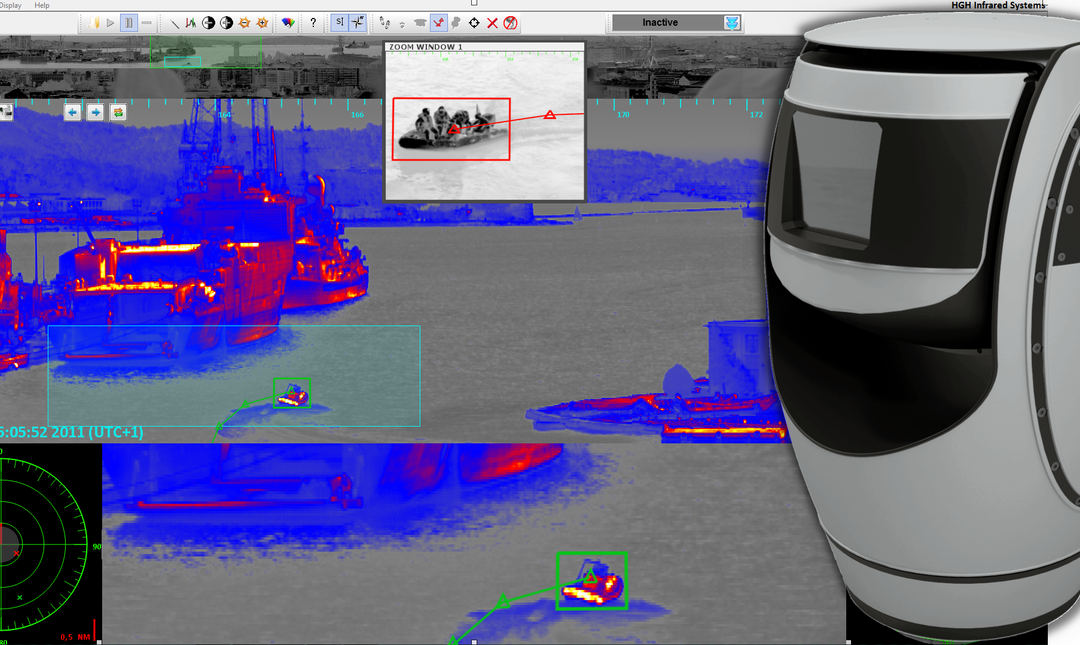Click the green radar scope display
Image resolution: width=1080 pixels, height=645 pixels.
tap(43, 544)
